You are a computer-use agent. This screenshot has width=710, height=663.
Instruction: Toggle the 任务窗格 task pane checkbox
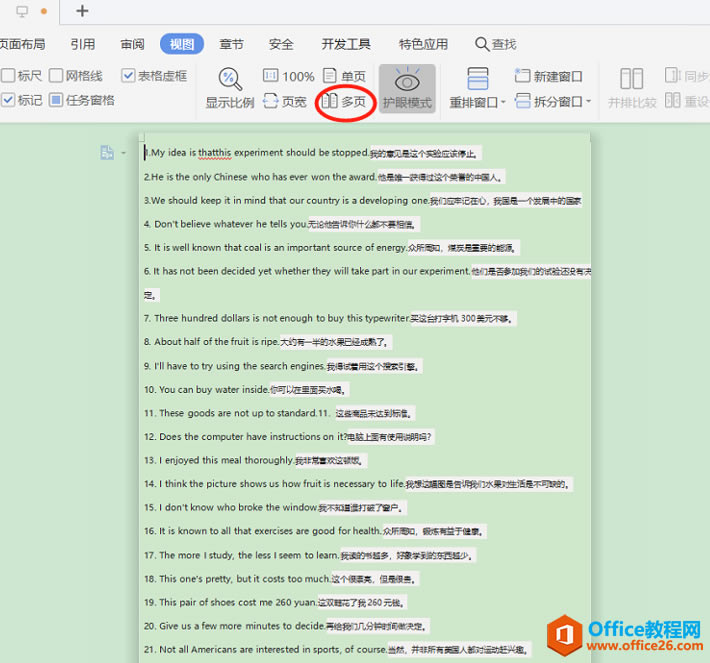pos(56,100)
